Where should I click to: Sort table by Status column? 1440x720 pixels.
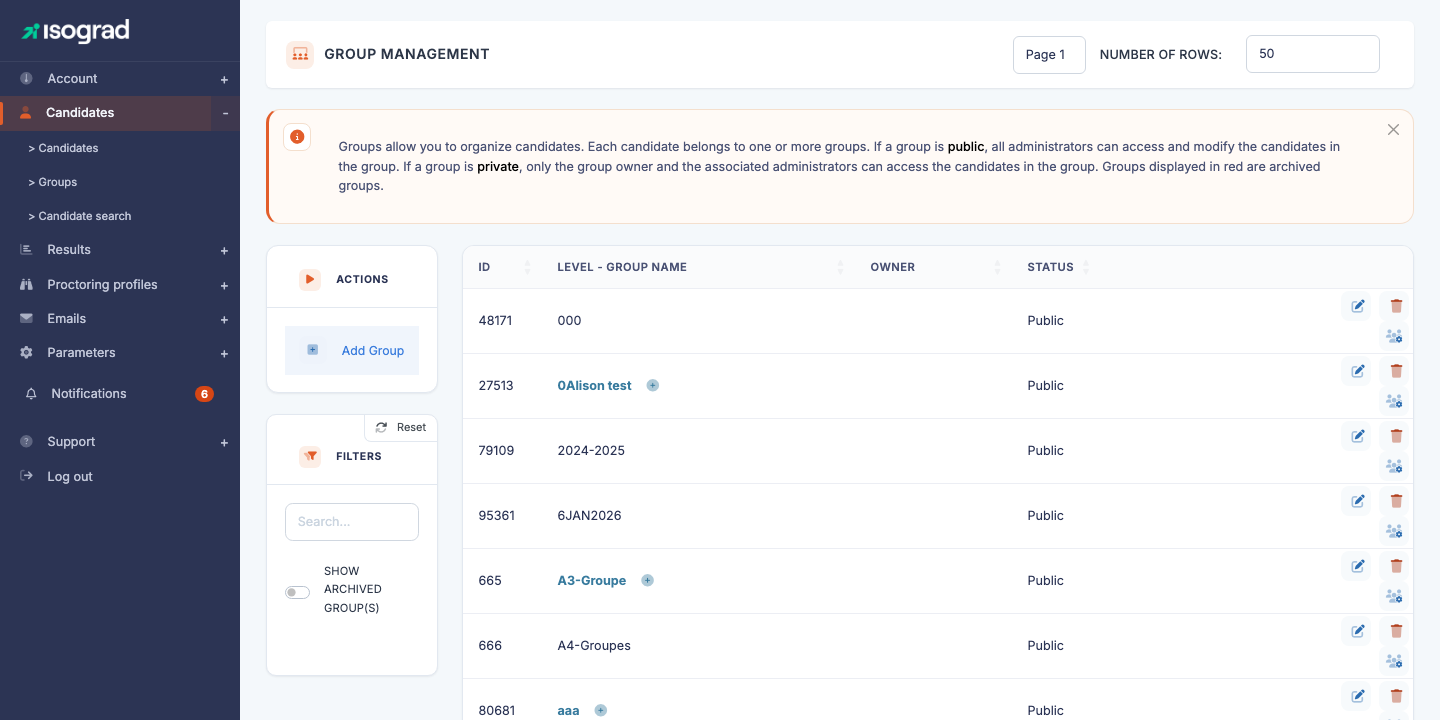point(1058,267)
